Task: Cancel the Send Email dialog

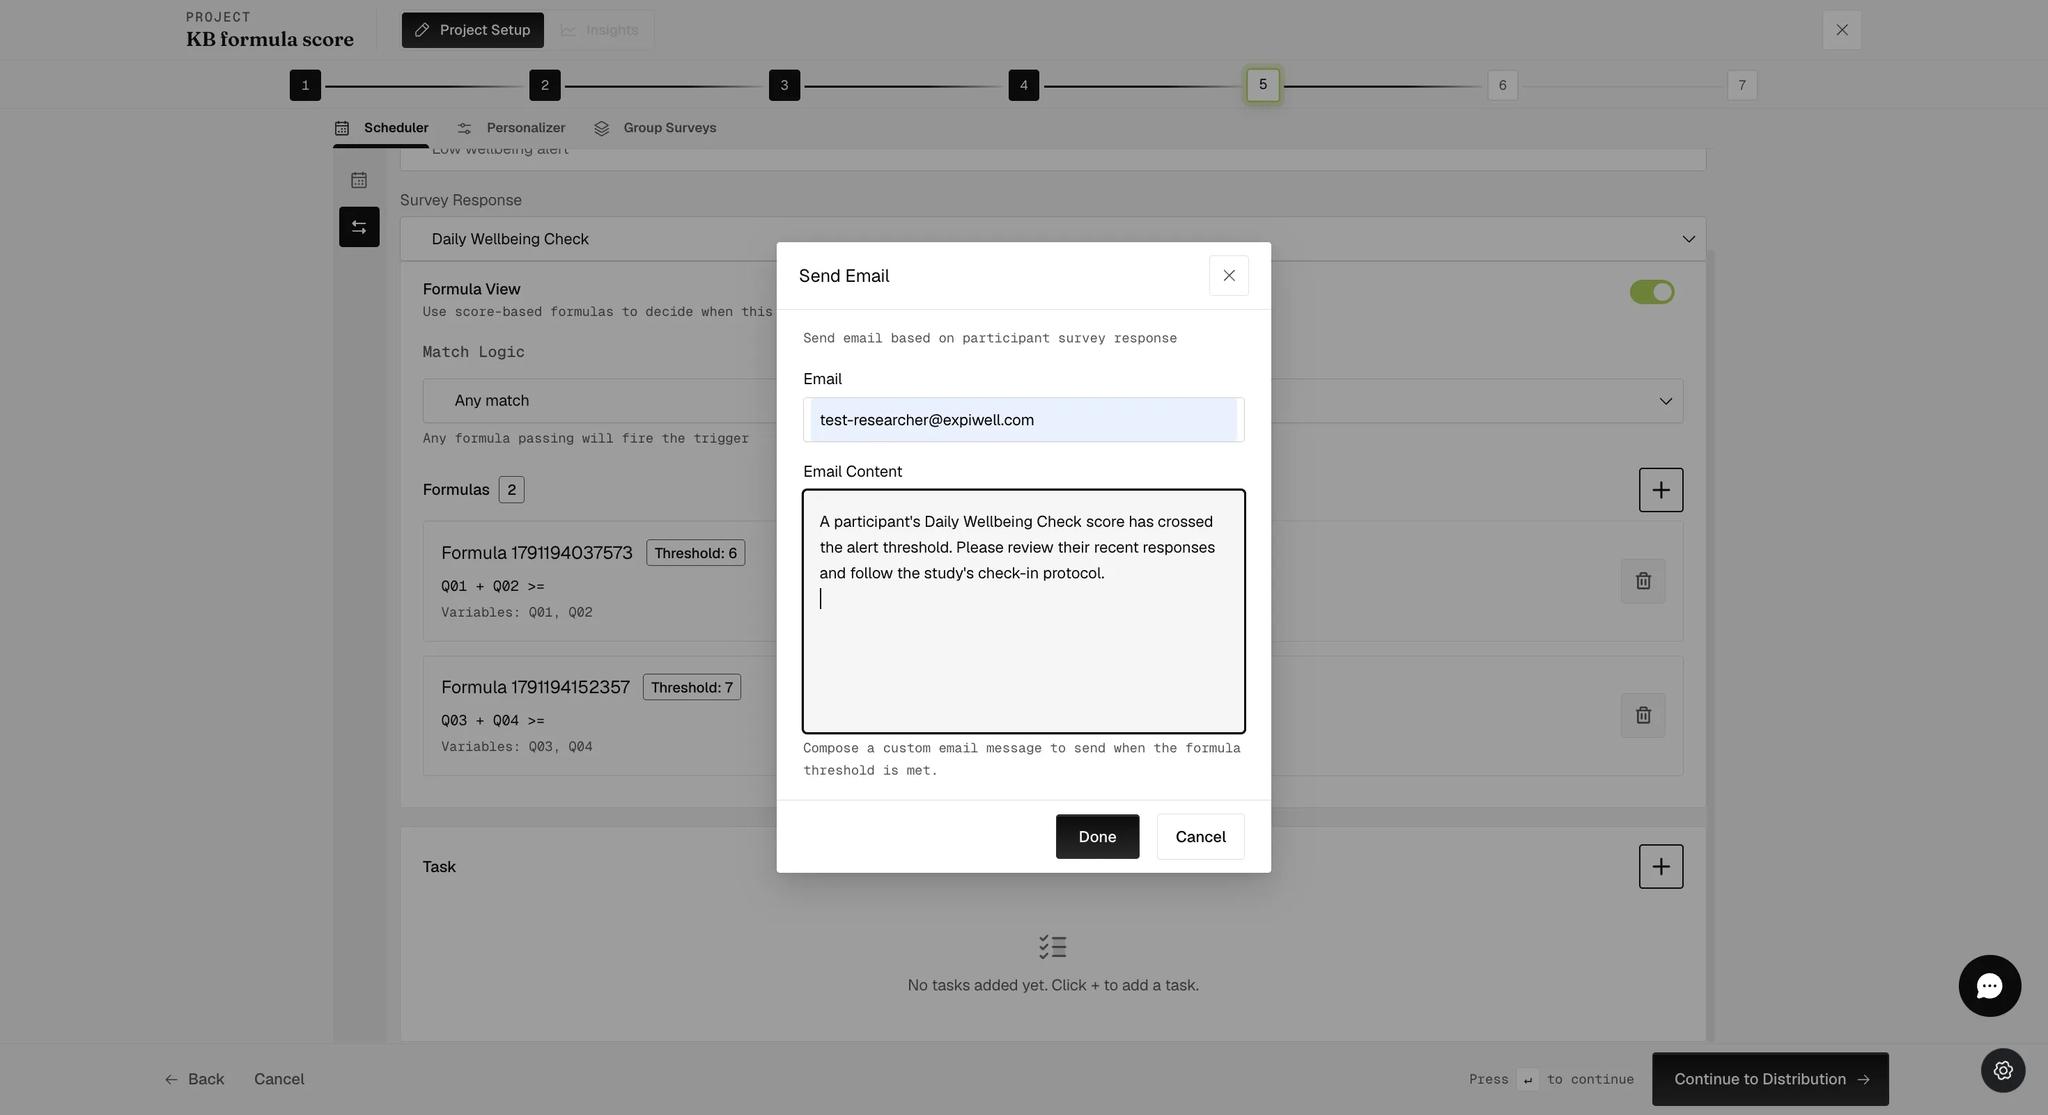Action: click(1200, 836)
